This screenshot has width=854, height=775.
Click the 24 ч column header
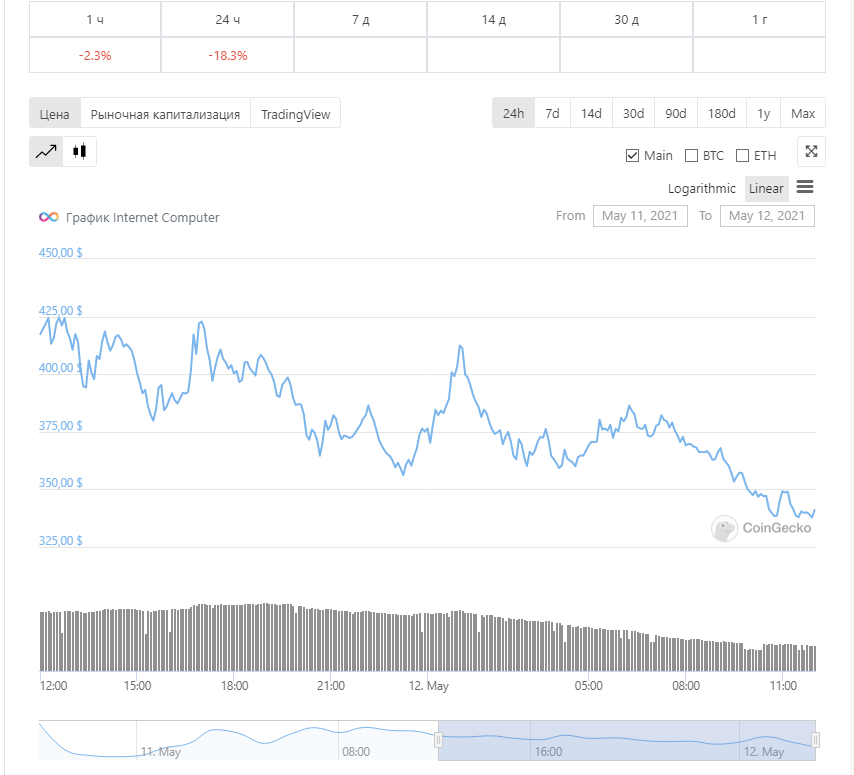click(x=228, y=20)
